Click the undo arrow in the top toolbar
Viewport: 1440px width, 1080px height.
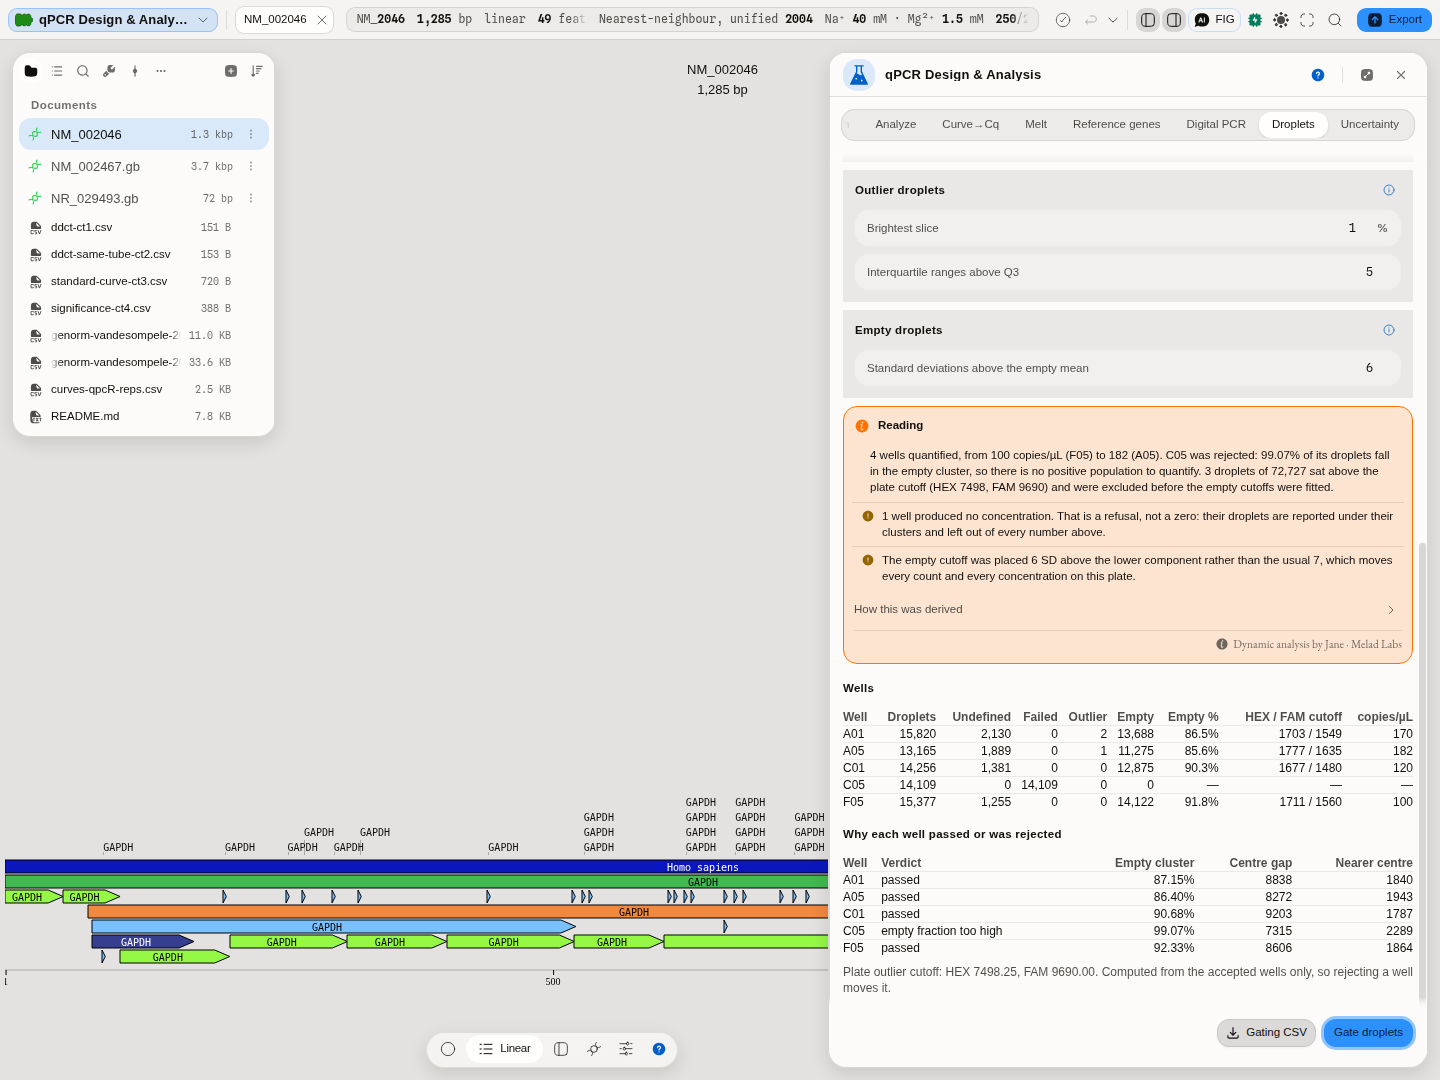point(1091,20)
